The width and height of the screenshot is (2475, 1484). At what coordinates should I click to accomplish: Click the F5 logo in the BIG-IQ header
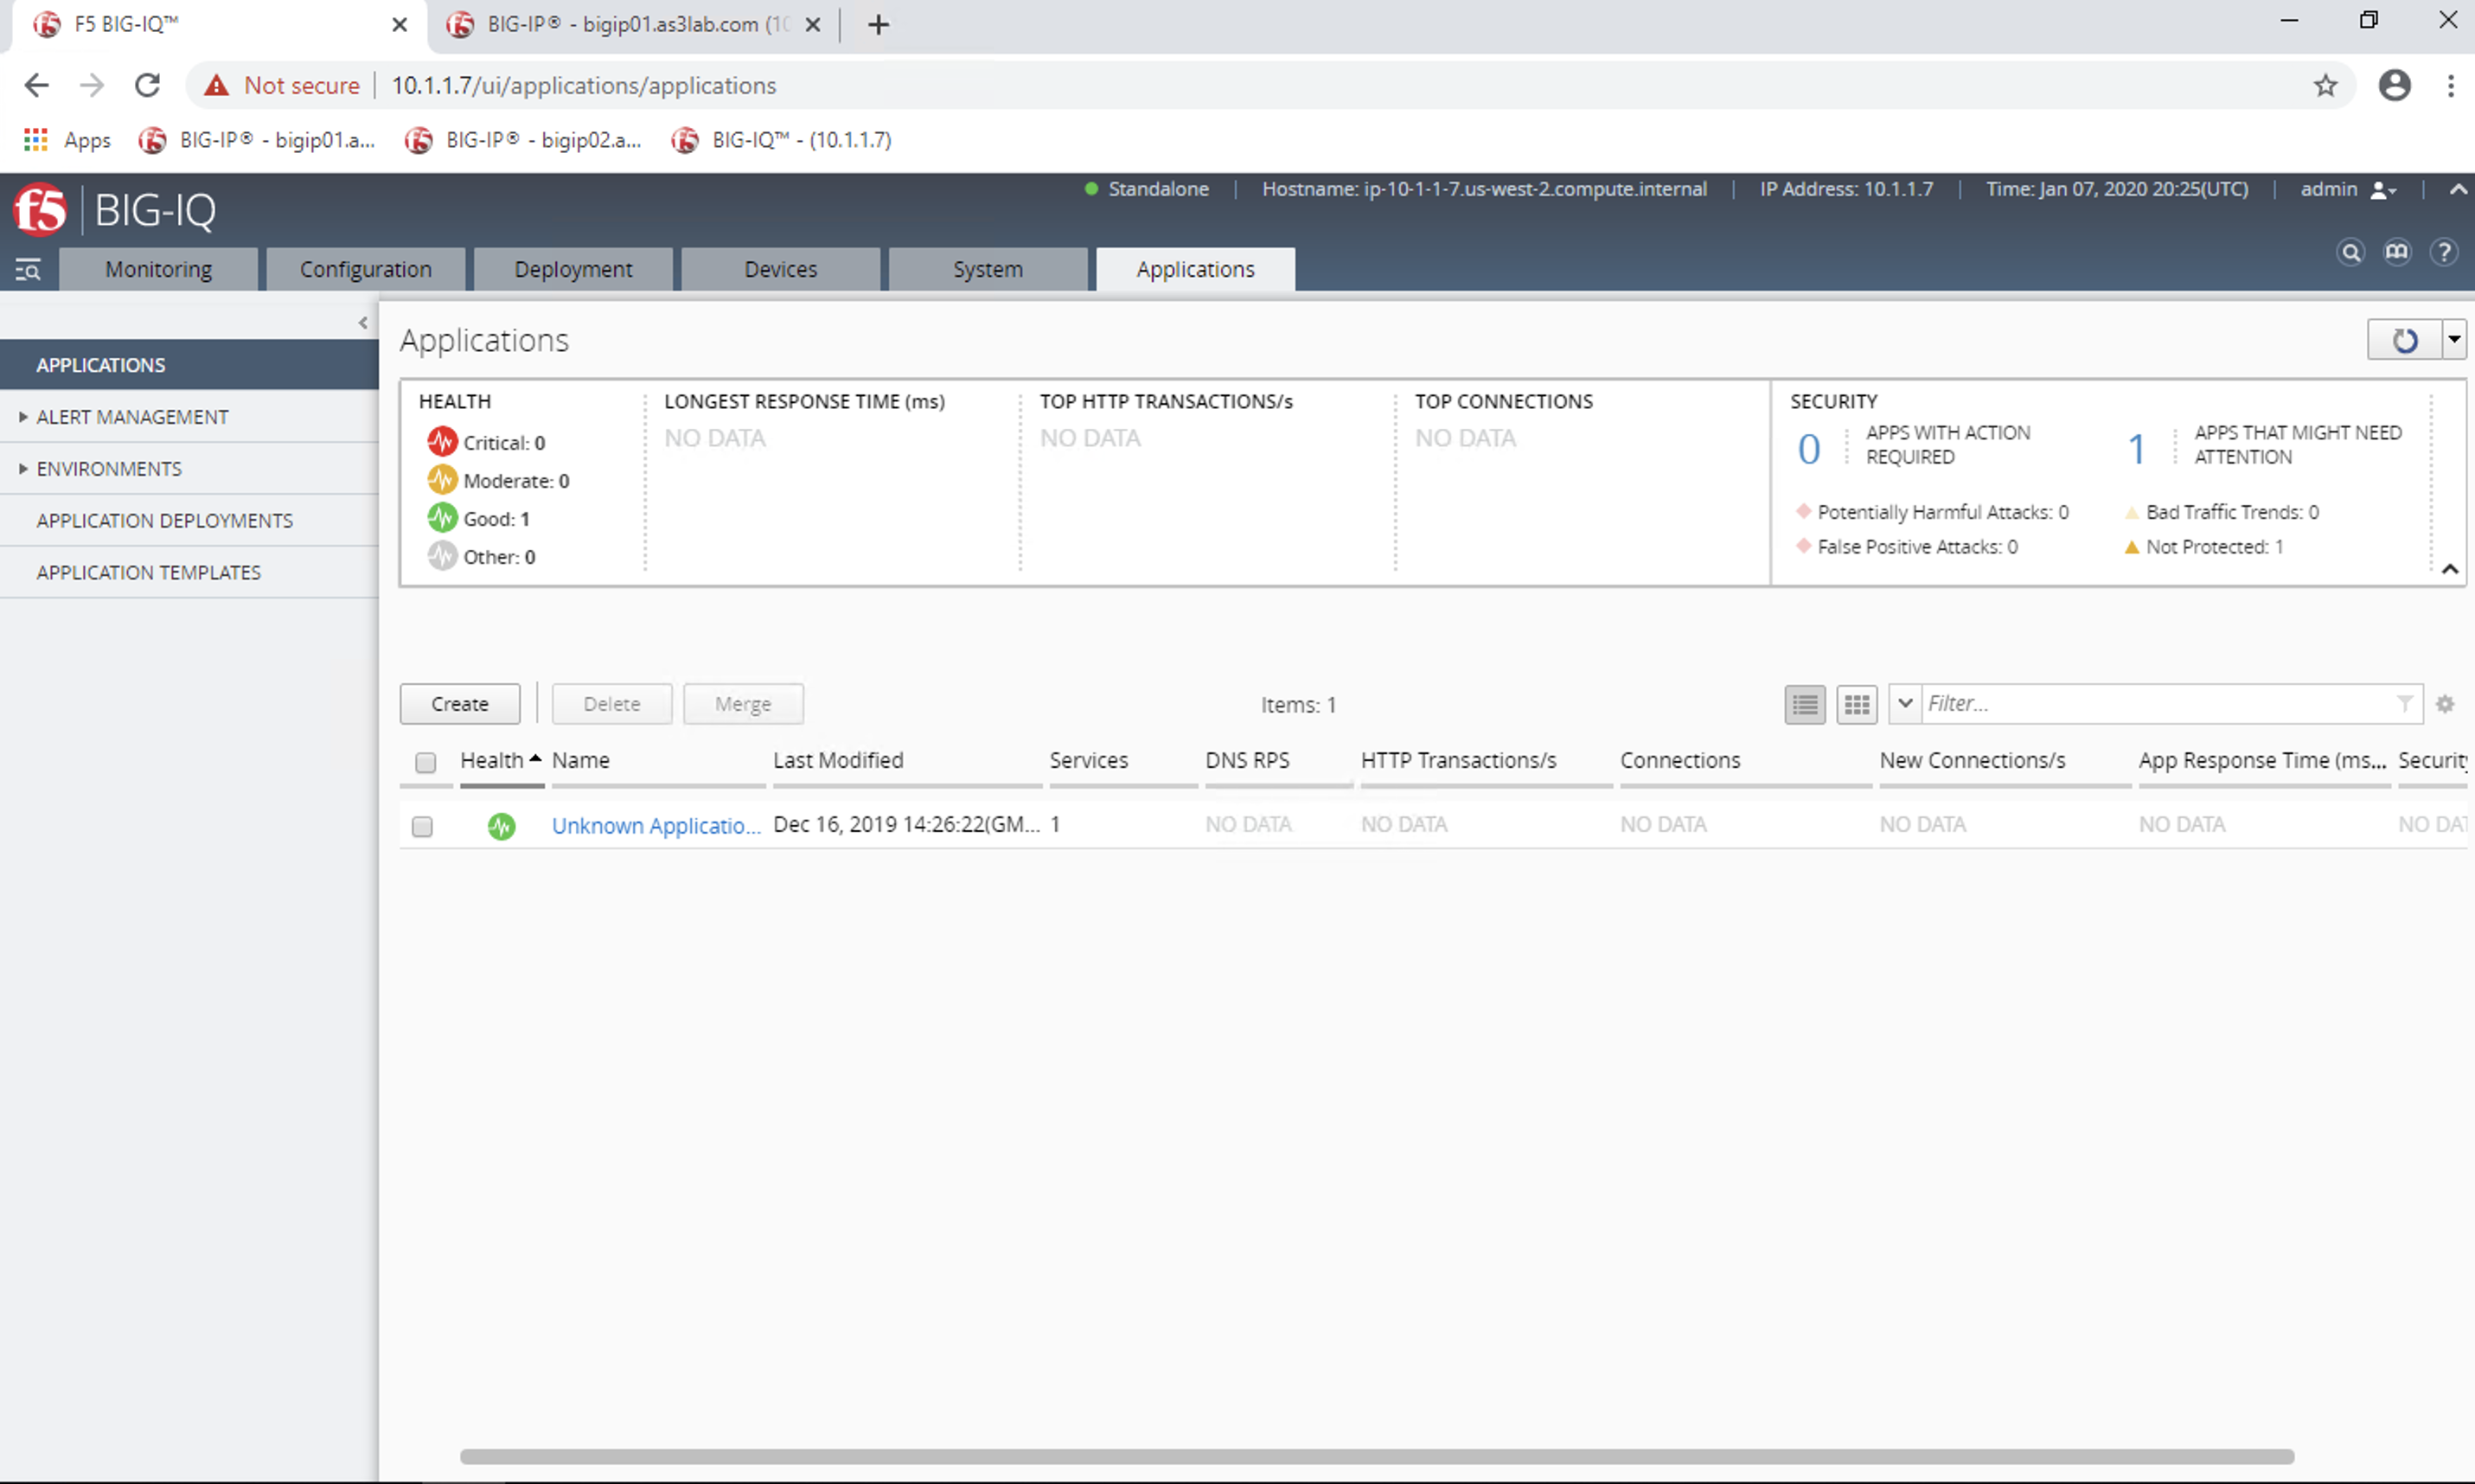40,210
